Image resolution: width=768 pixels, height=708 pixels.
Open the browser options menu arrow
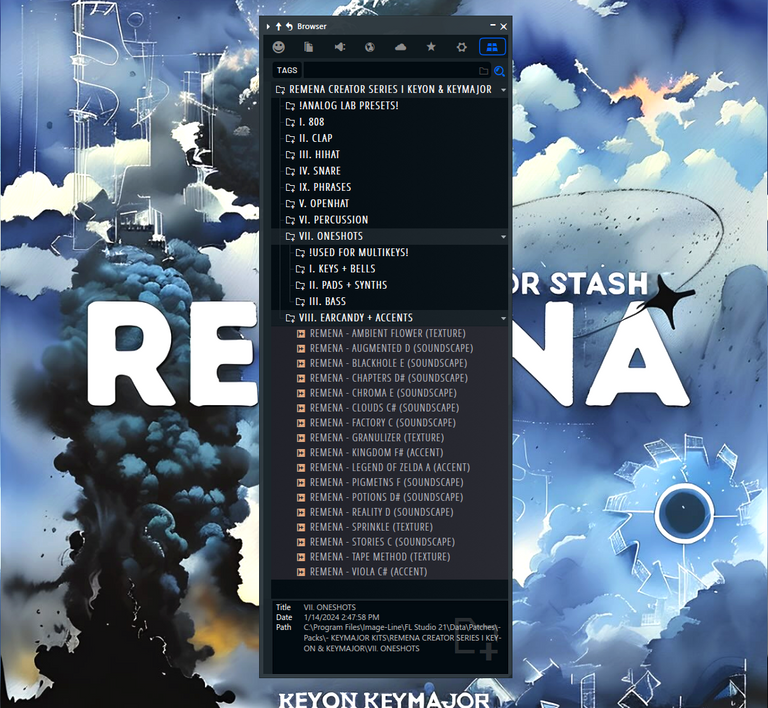pyautogui.click(x=267, y=26)
